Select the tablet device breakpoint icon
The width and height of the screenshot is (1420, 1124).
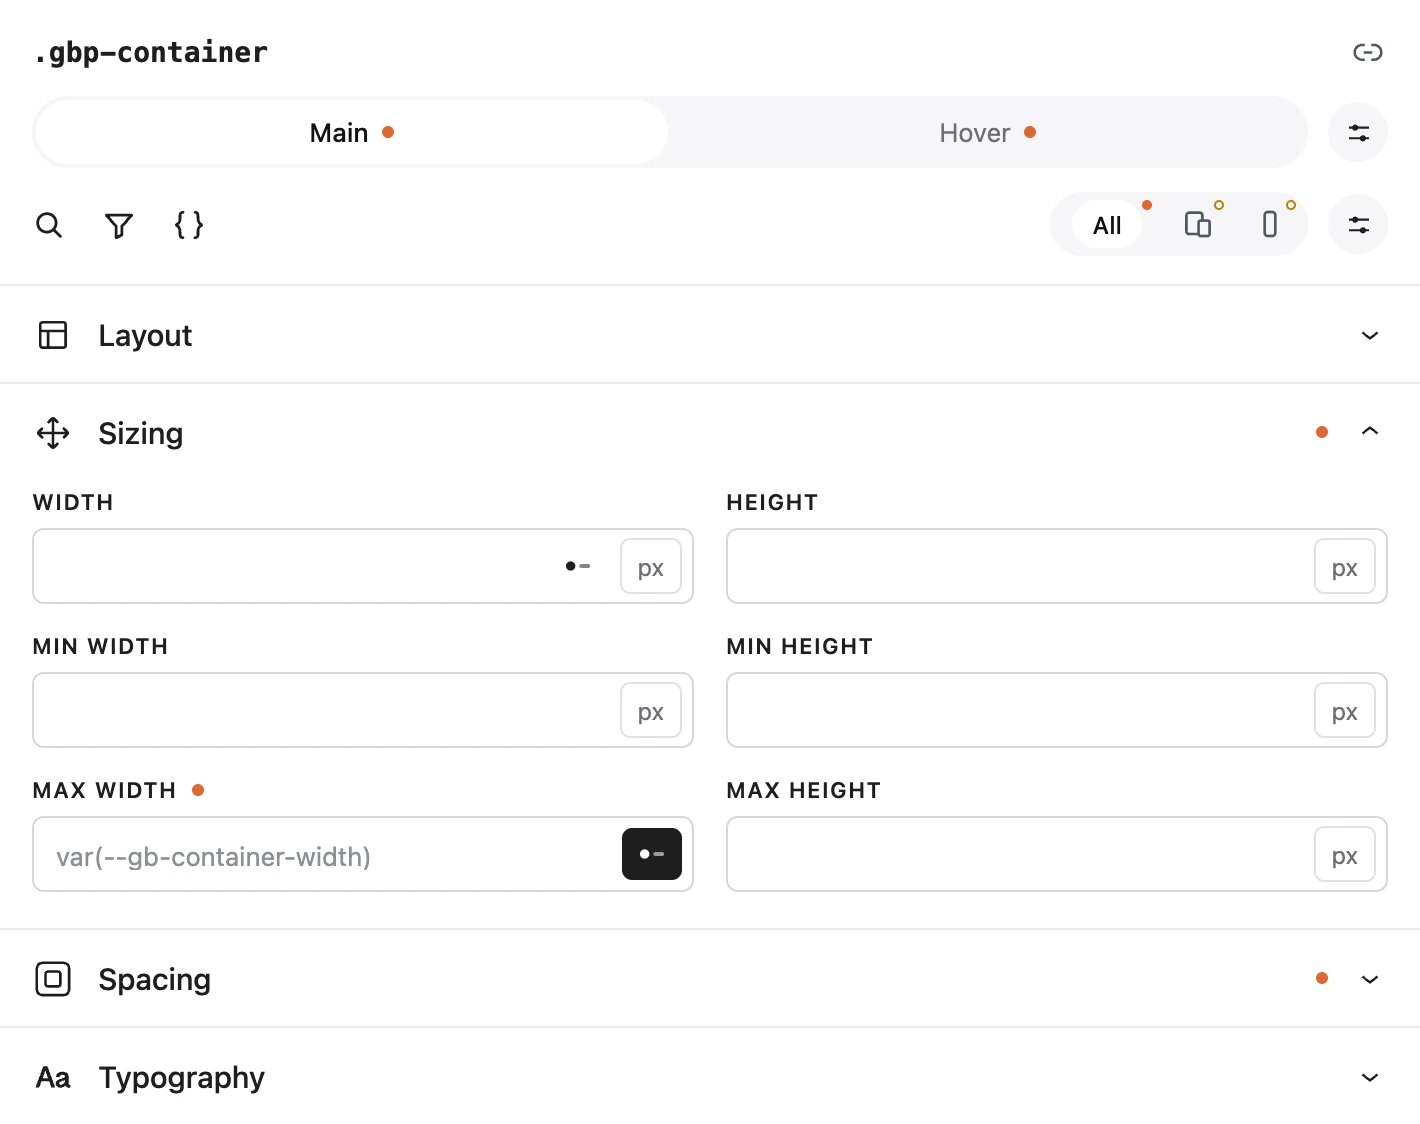[x=1197, y=224]
